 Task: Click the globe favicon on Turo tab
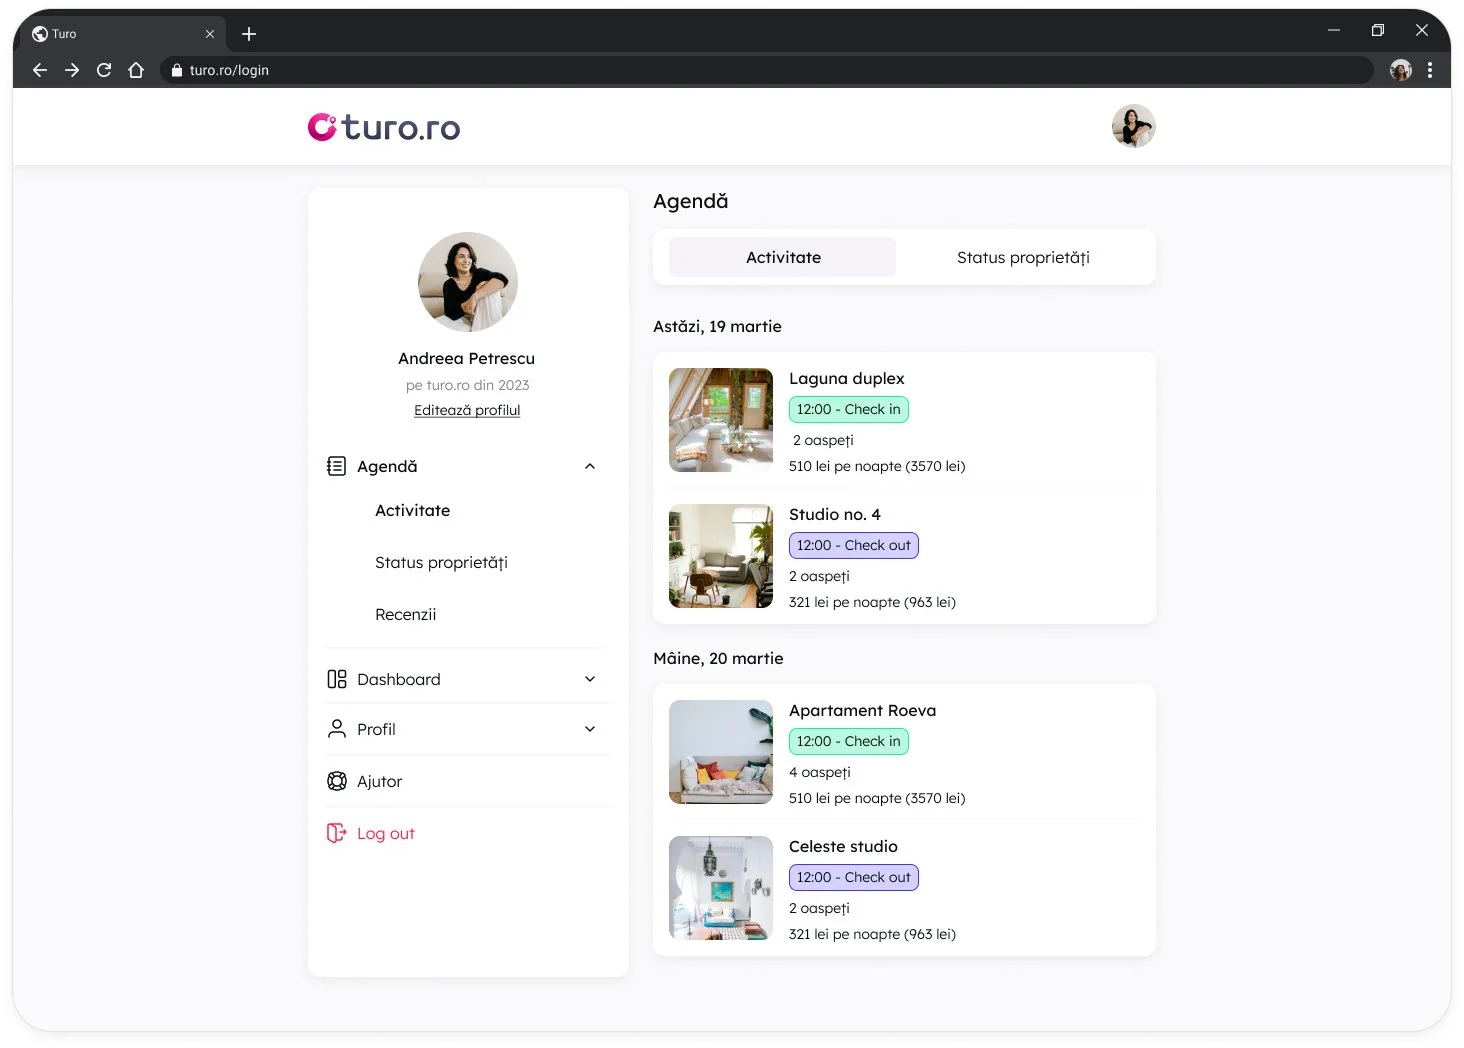[40, 34]
